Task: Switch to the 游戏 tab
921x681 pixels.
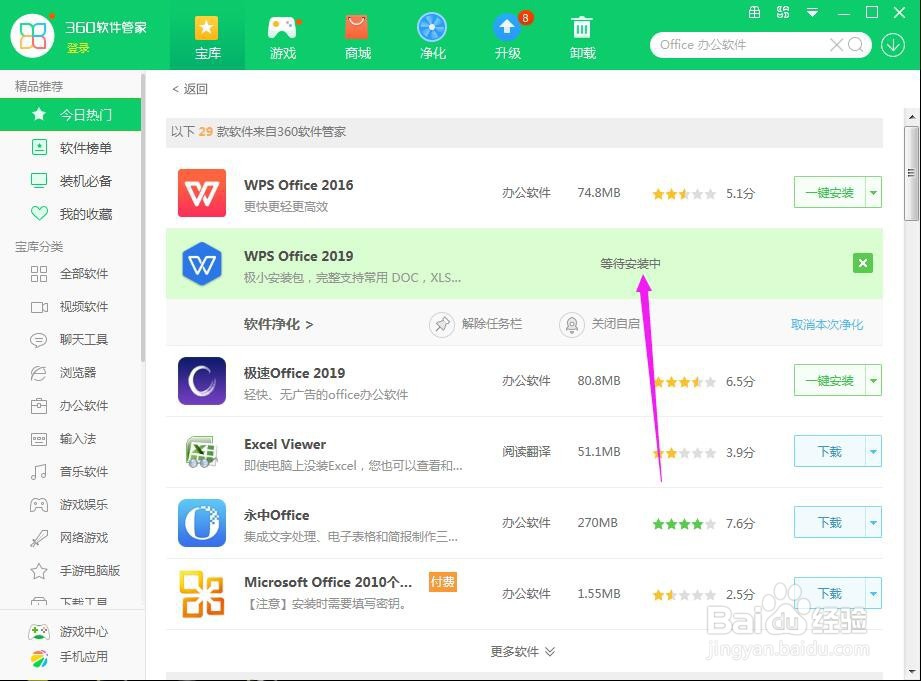Action: [x=283, y=37]
